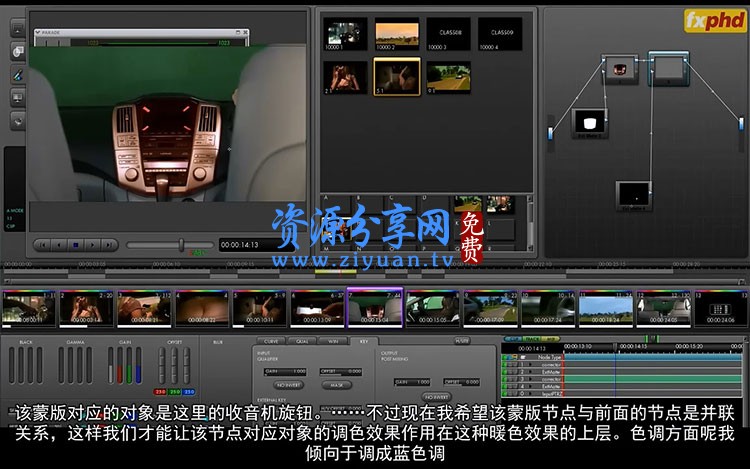Image resolution: width=750 pixels, height=469 pixels.
Task: Play forward with the right arrow button
Action: tap(92, 245)
